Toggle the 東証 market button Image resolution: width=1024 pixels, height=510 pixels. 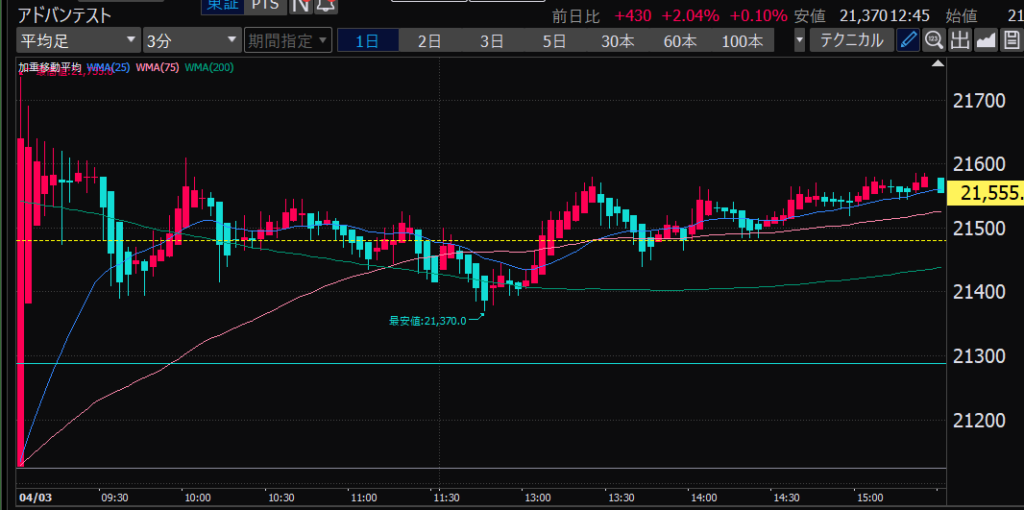coord(220,5)
